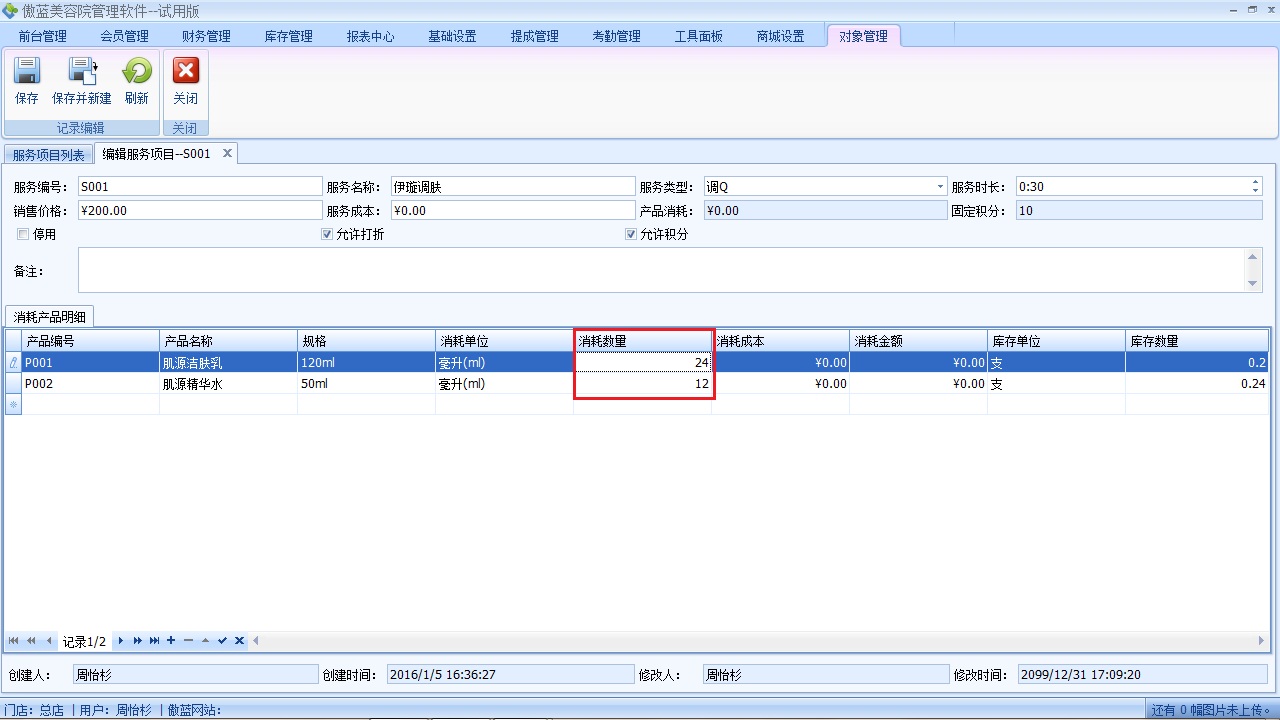Open the 服务类型 dropdown
Image resolution: width=1280 pixels, height=720 pixels.
[x=940, y=187]
